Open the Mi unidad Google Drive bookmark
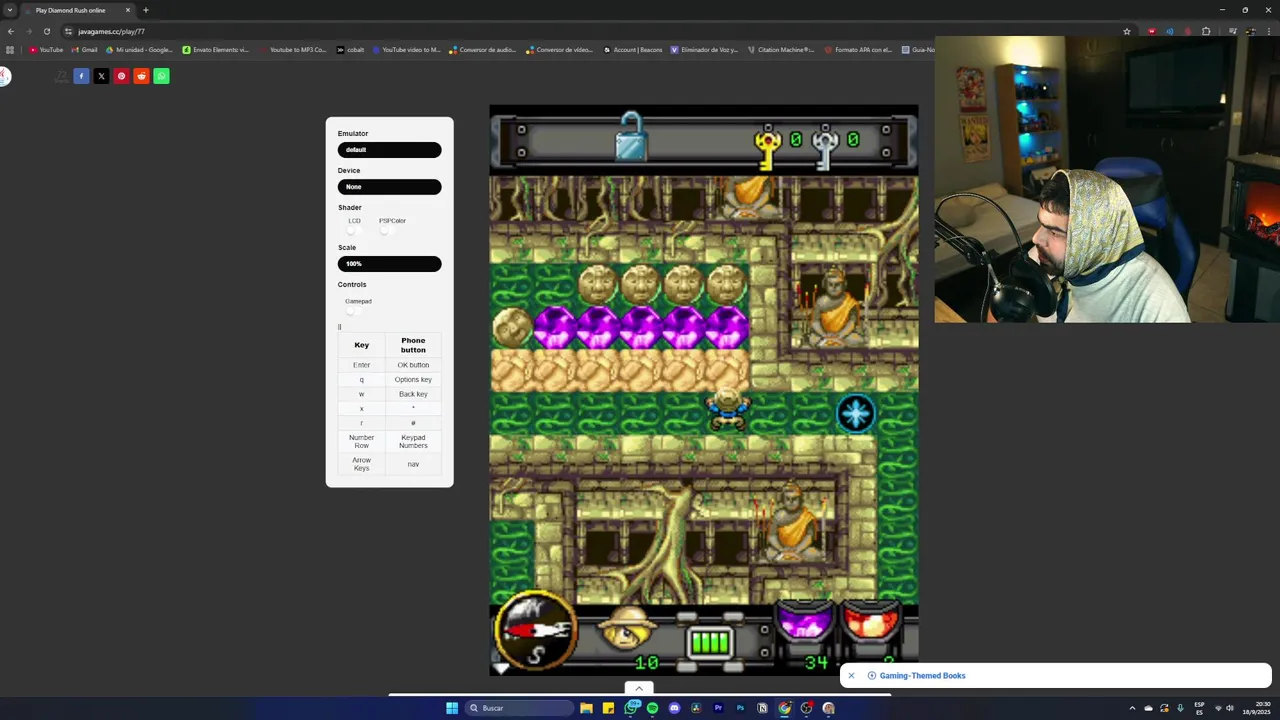The height and width of the screenshot is (720, 1280). (139, 50)
